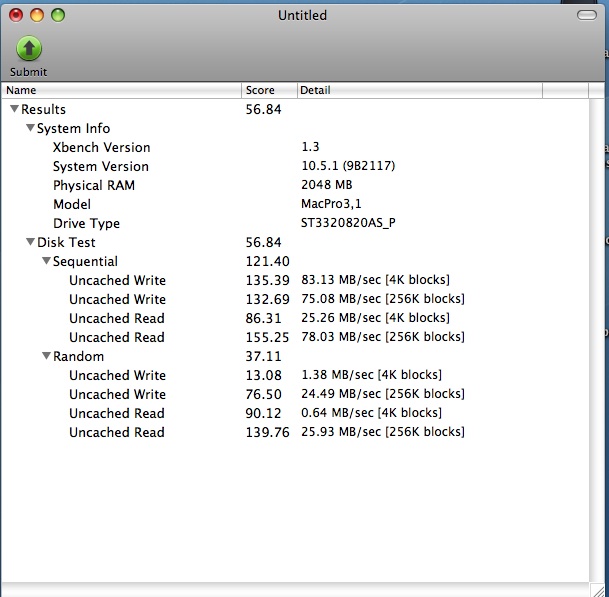
Task: Click the Random score 37.11
Action: (263, 356)
